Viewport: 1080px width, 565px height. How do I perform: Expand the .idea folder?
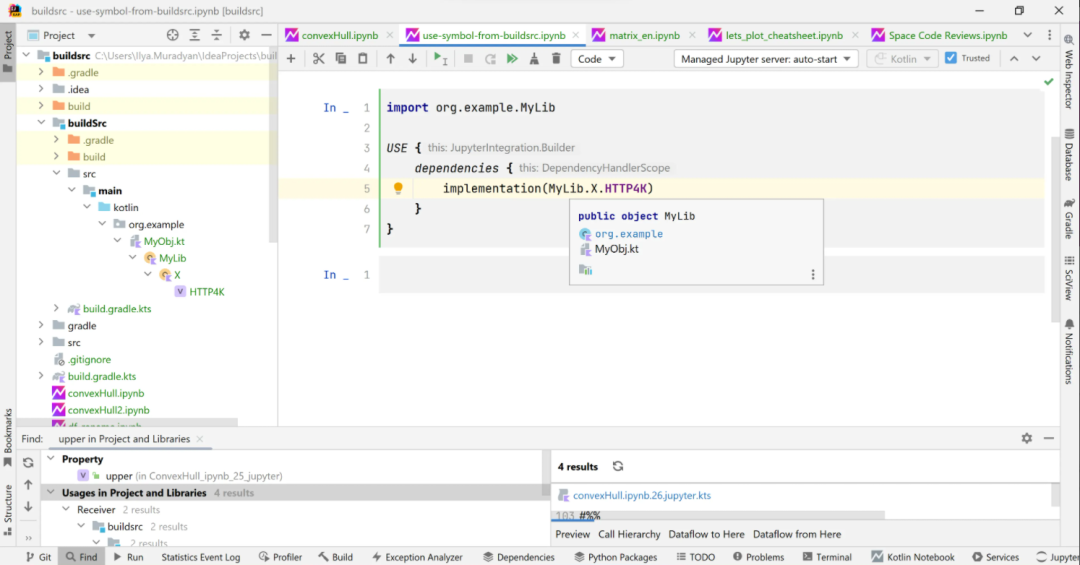[41, 89]
